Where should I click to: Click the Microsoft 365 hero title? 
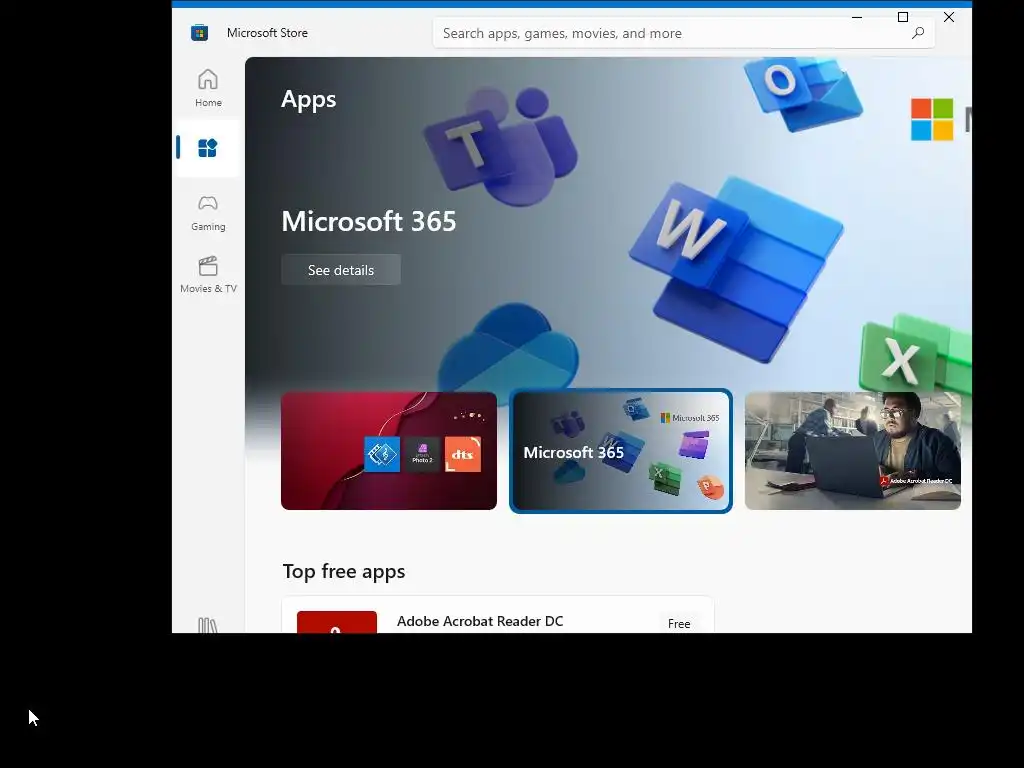(x=368, y=221)
